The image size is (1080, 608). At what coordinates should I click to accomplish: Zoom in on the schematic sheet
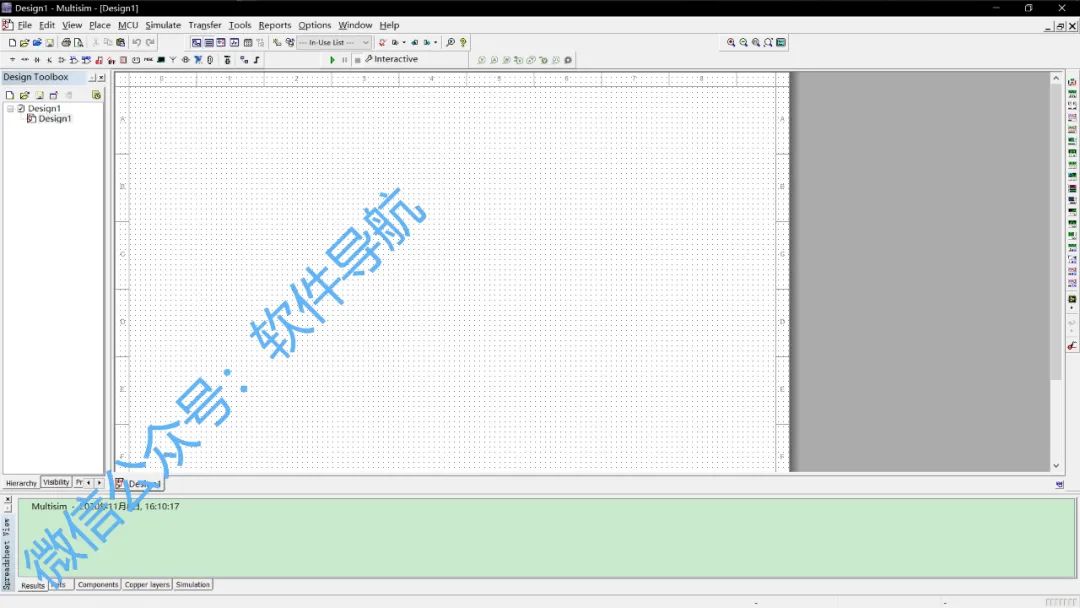(731, 43)
